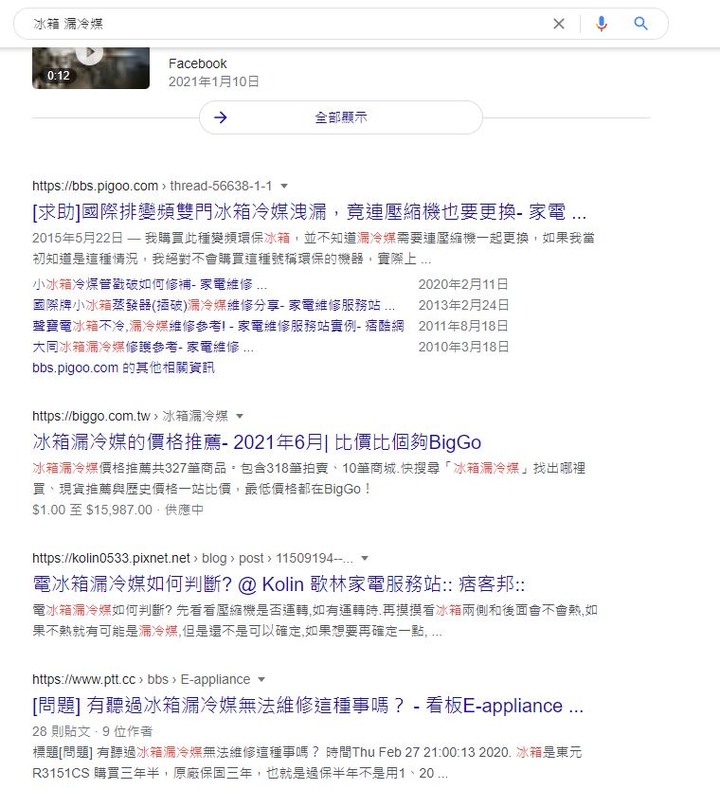The width and height of the screenshot is (720, 807).
Task: Click the price range $1.00 至 $15,987.00 text
Action: click(x=92, y=510)
